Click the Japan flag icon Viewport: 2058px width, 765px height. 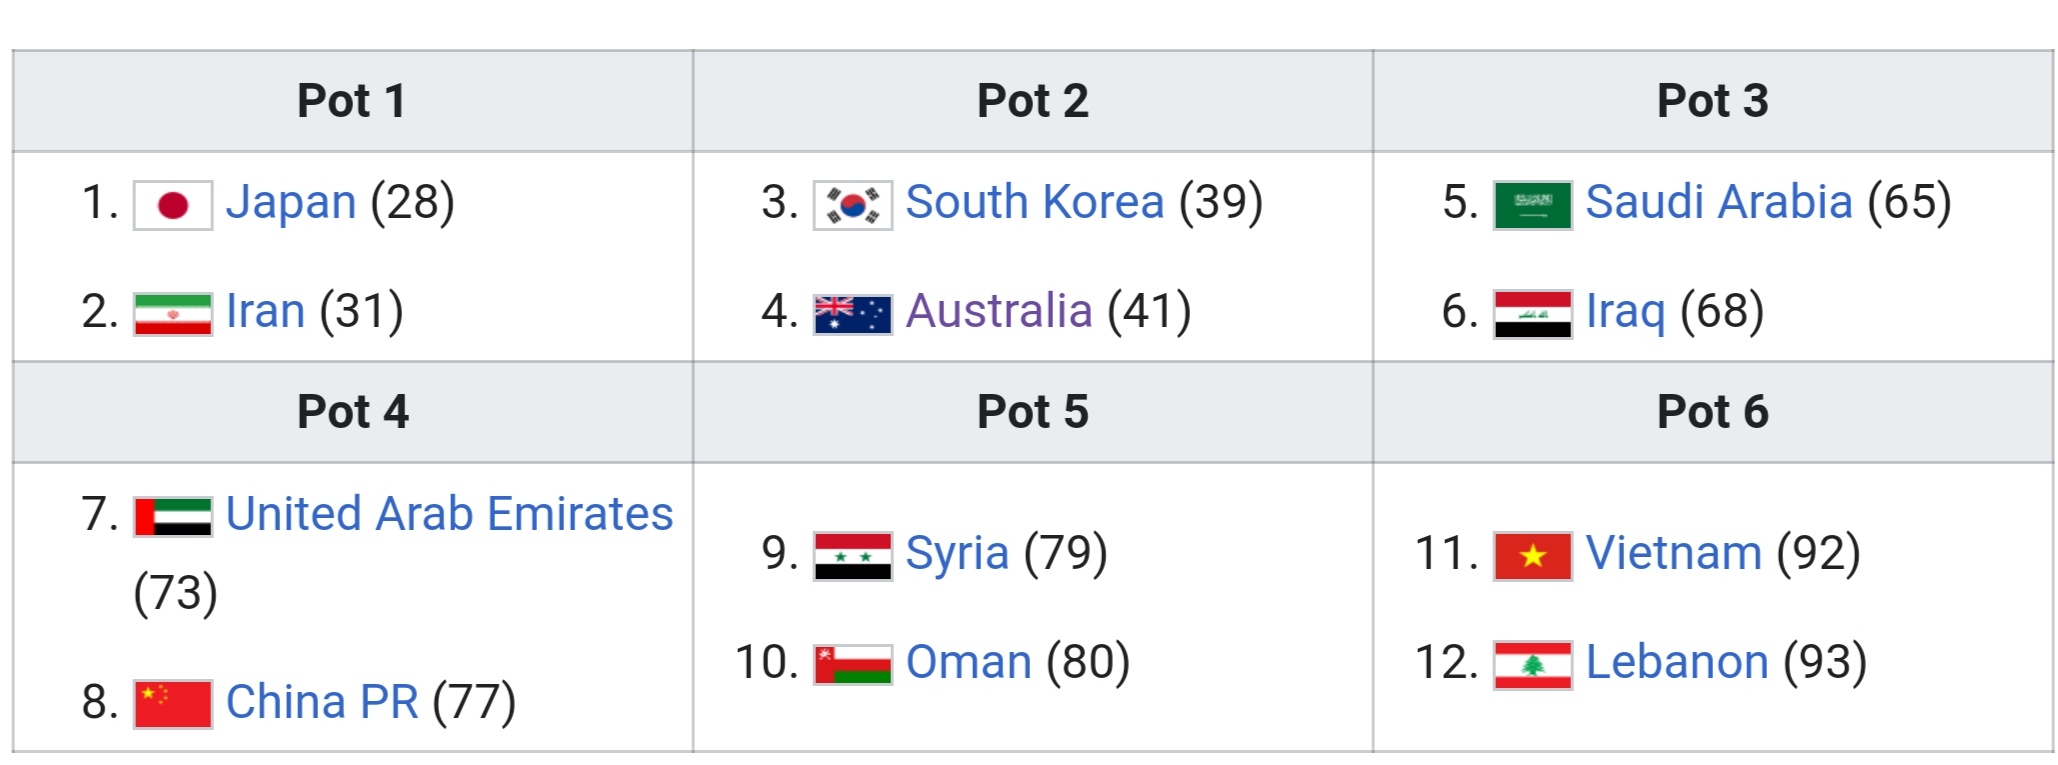coord(173,205)
